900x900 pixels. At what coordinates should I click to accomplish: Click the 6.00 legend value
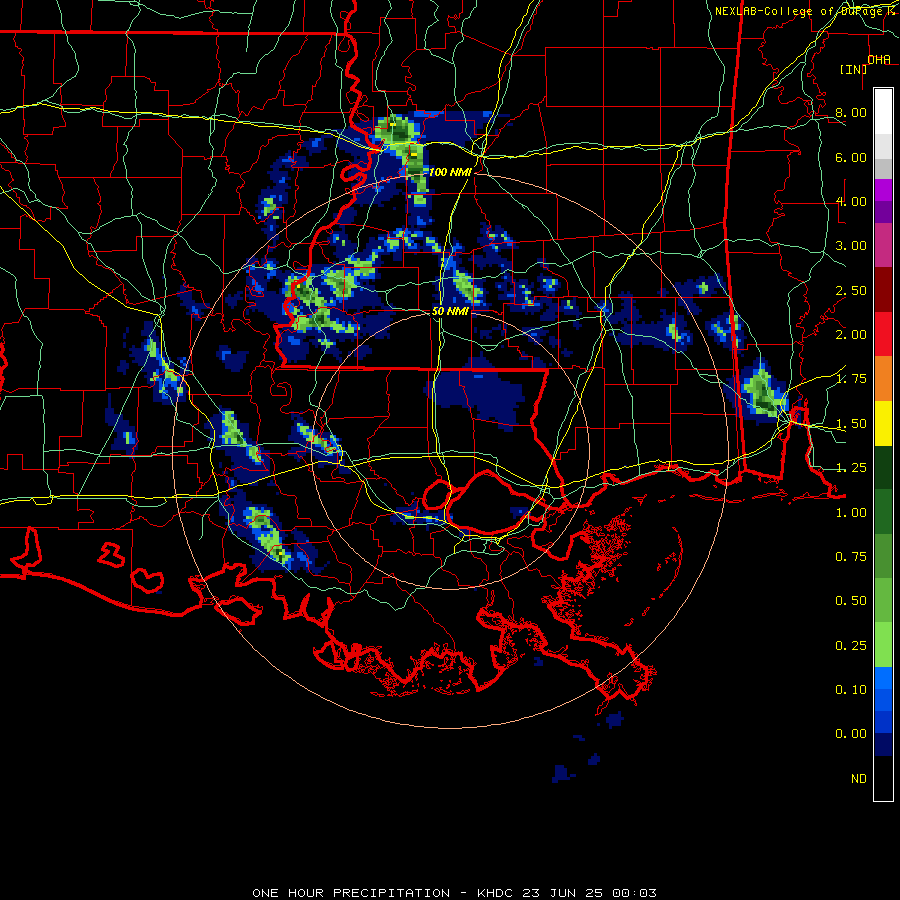coord(851,157)
